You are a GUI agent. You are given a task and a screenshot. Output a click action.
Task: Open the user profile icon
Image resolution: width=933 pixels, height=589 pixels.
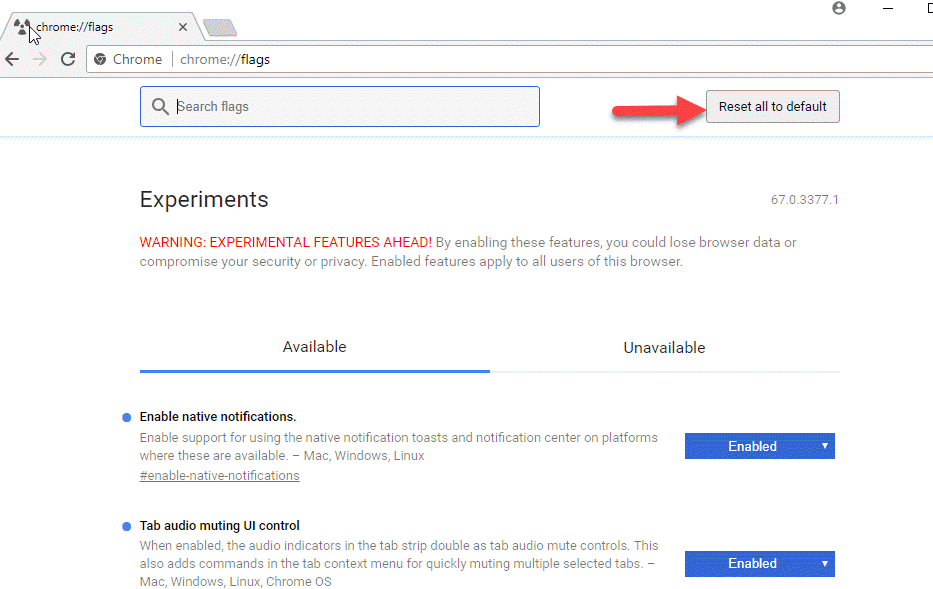click(x=839, y=8)
